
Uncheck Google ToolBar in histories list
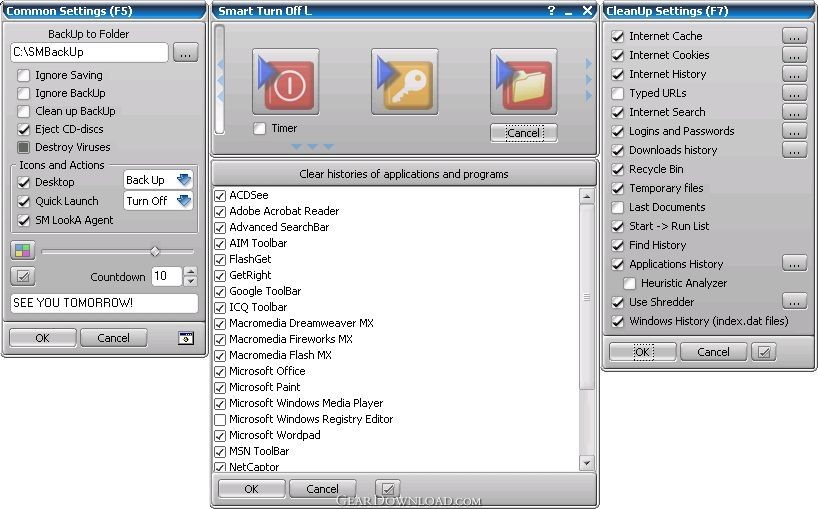pos(220,292)
